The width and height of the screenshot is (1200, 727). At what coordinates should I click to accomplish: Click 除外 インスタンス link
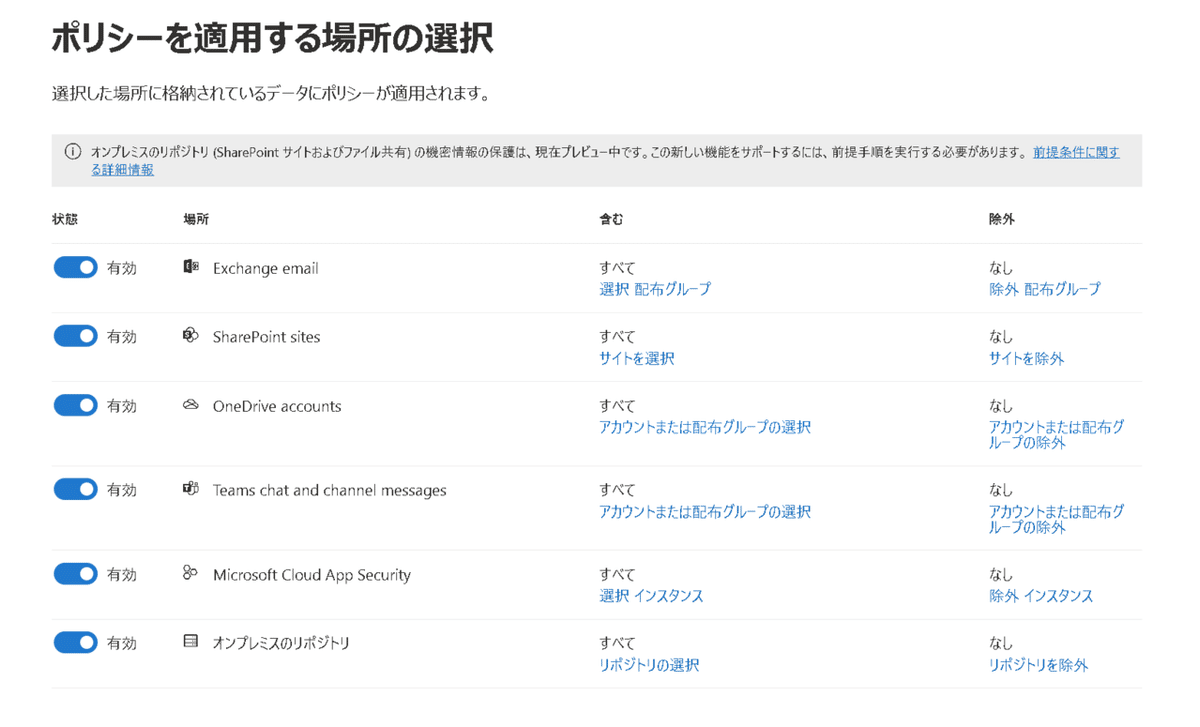click(x=1041, y=595)
